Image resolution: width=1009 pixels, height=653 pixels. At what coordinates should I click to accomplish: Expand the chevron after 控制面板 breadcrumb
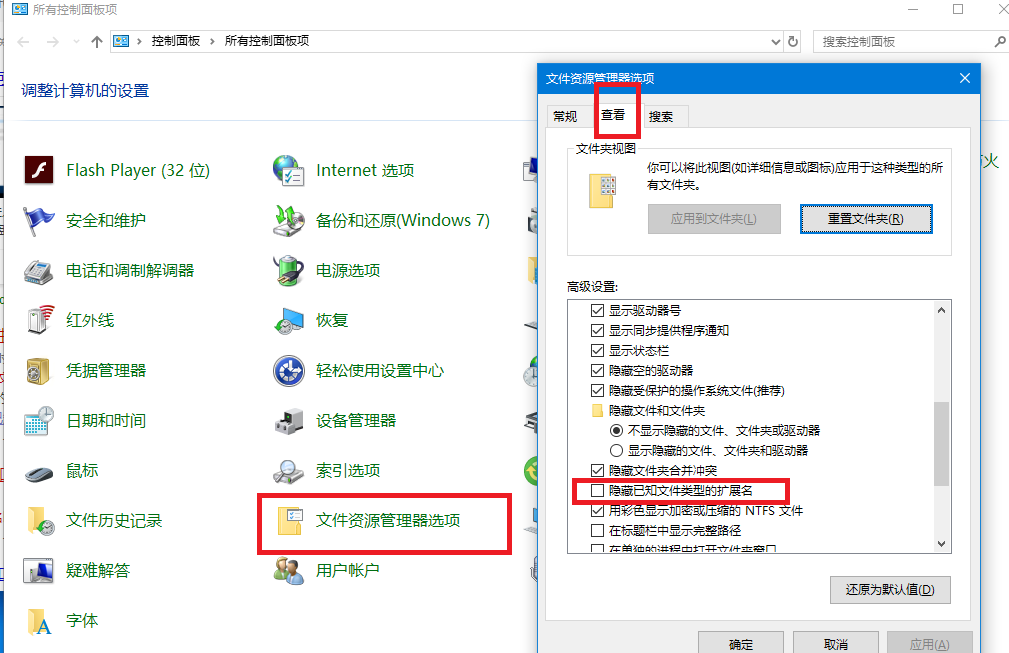point(212,41)
